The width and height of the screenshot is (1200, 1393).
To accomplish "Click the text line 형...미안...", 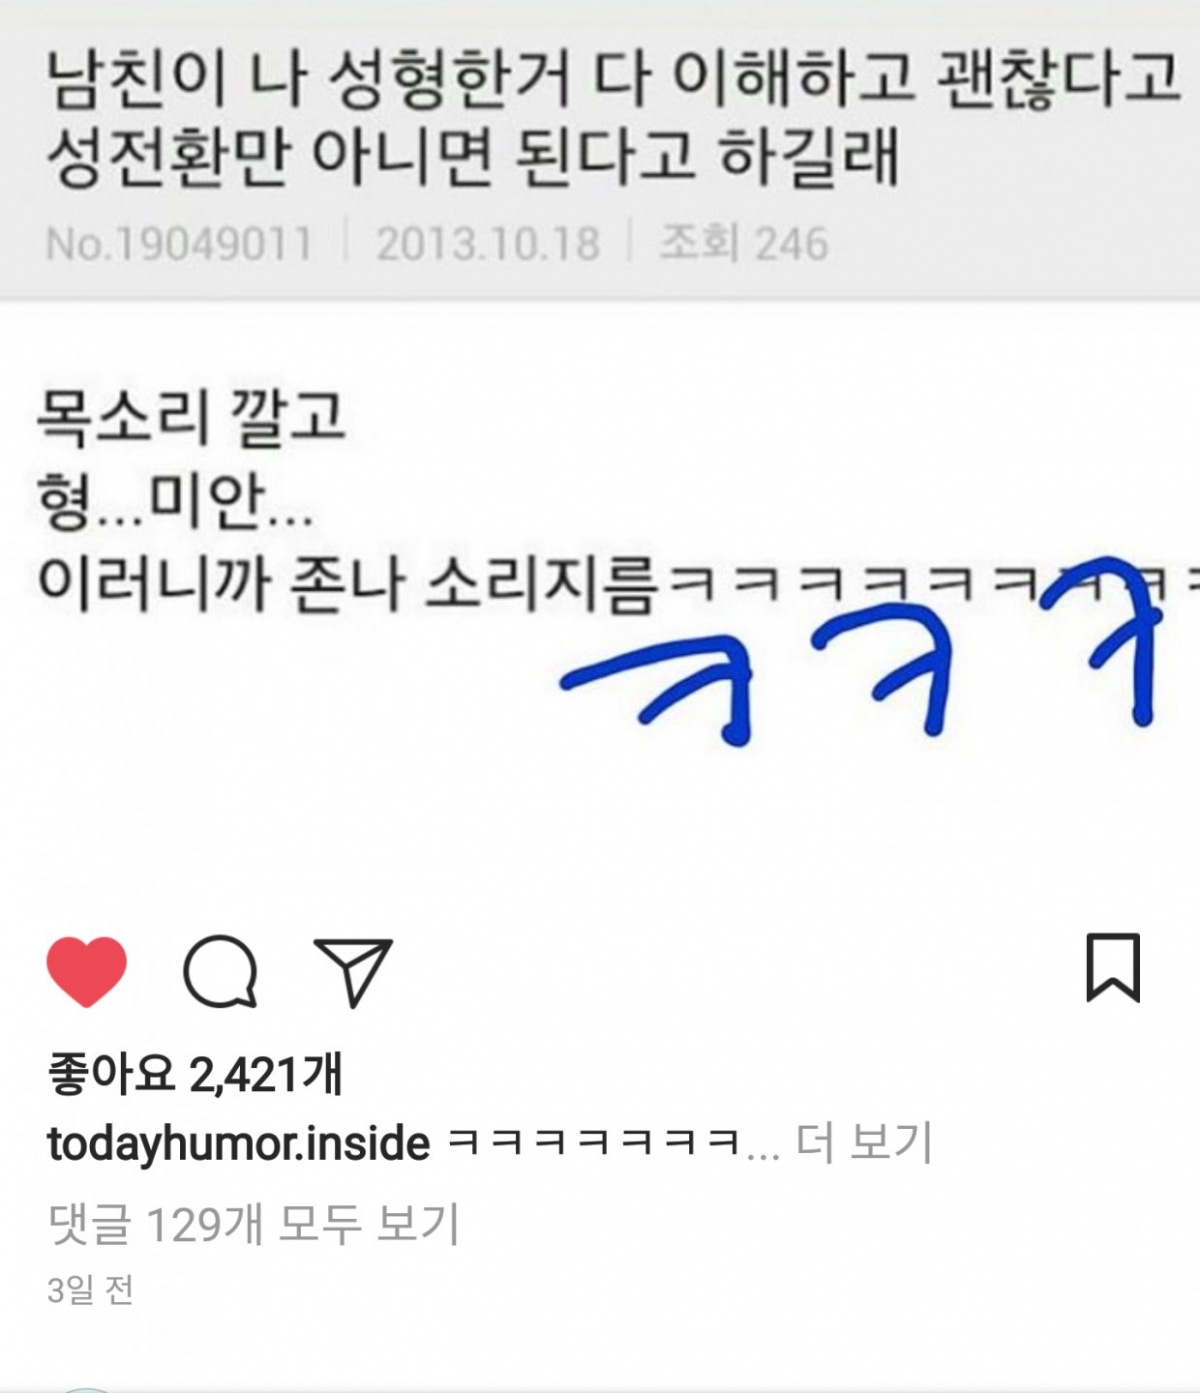I will coord(175,501).
